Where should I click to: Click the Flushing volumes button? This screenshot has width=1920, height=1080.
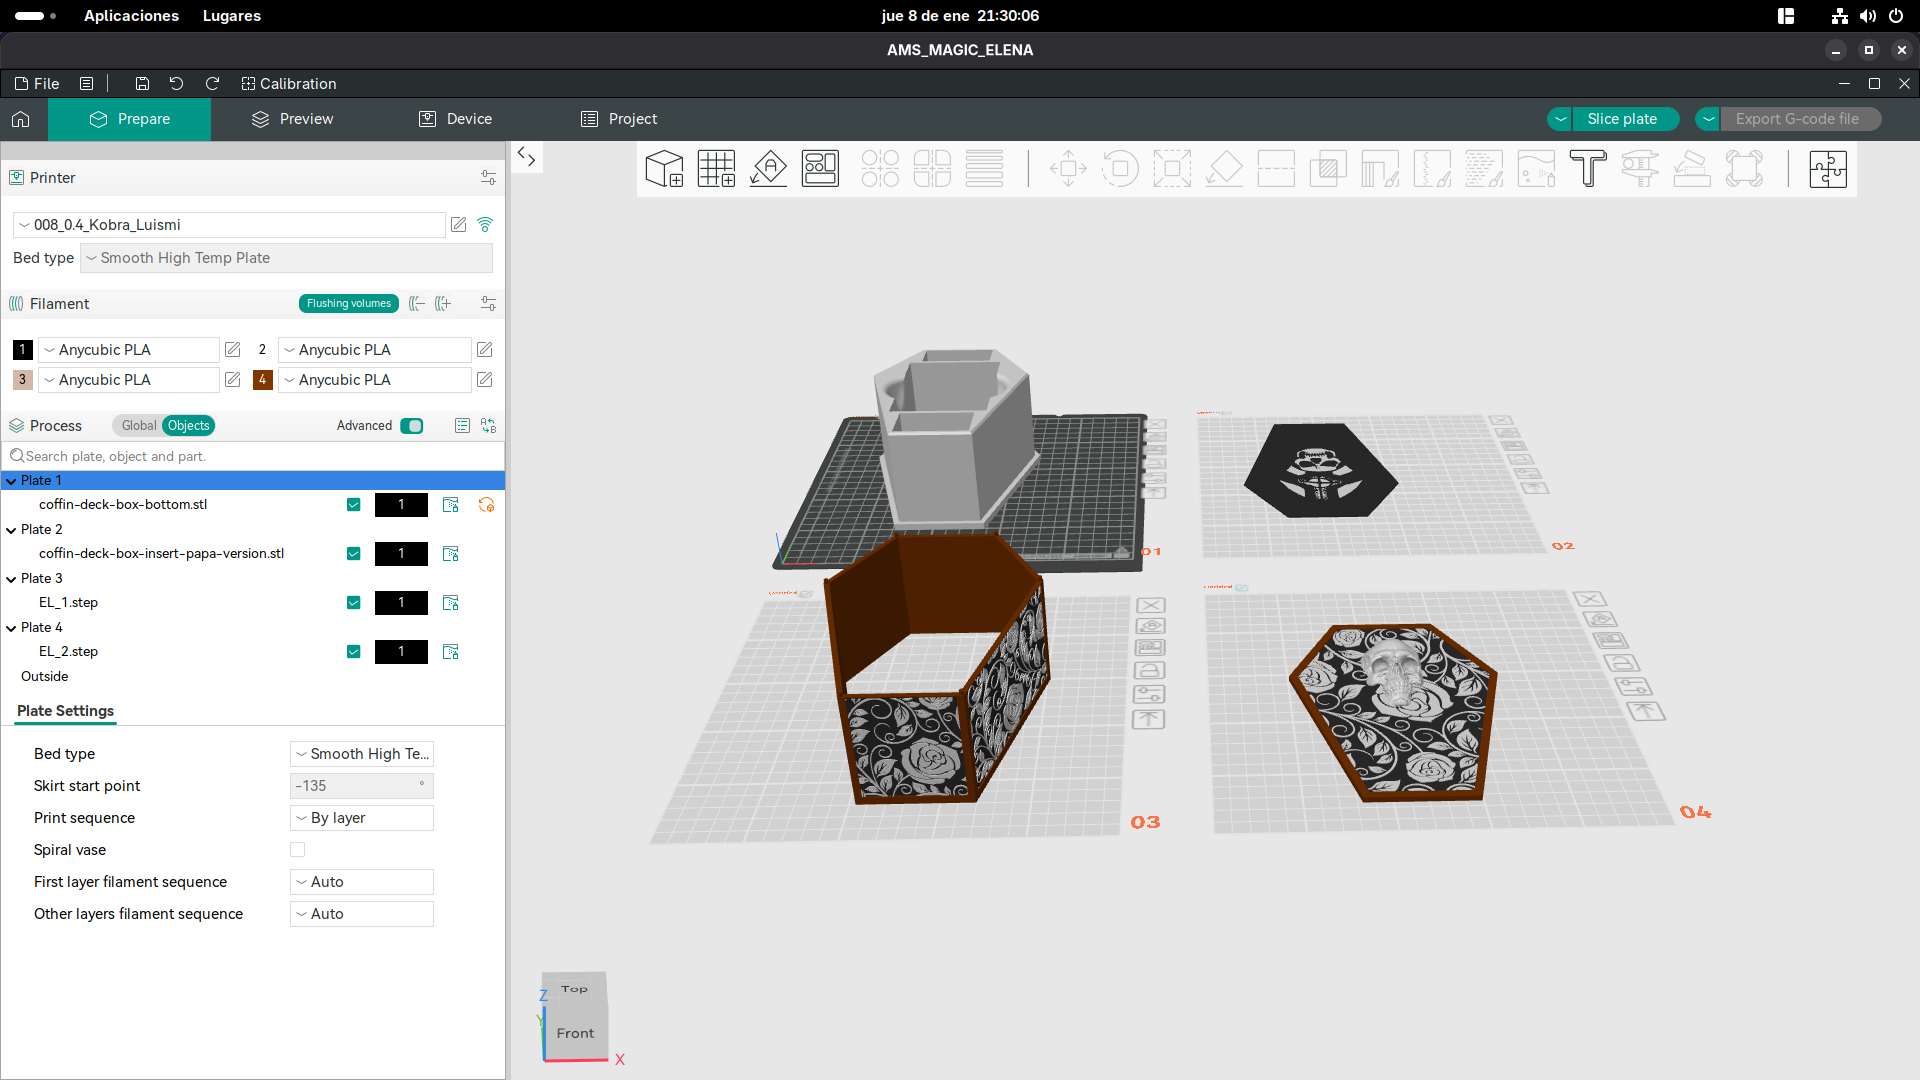pos(349,304)
